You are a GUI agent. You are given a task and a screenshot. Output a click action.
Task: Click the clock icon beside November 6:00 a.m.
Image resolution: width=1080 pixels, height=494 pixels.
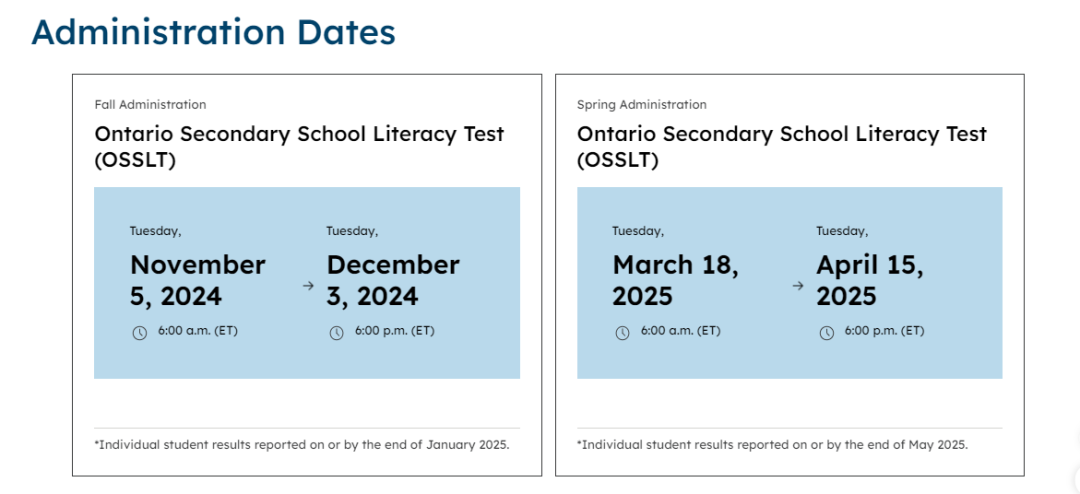pyautogui.click(x=139, y=332)
